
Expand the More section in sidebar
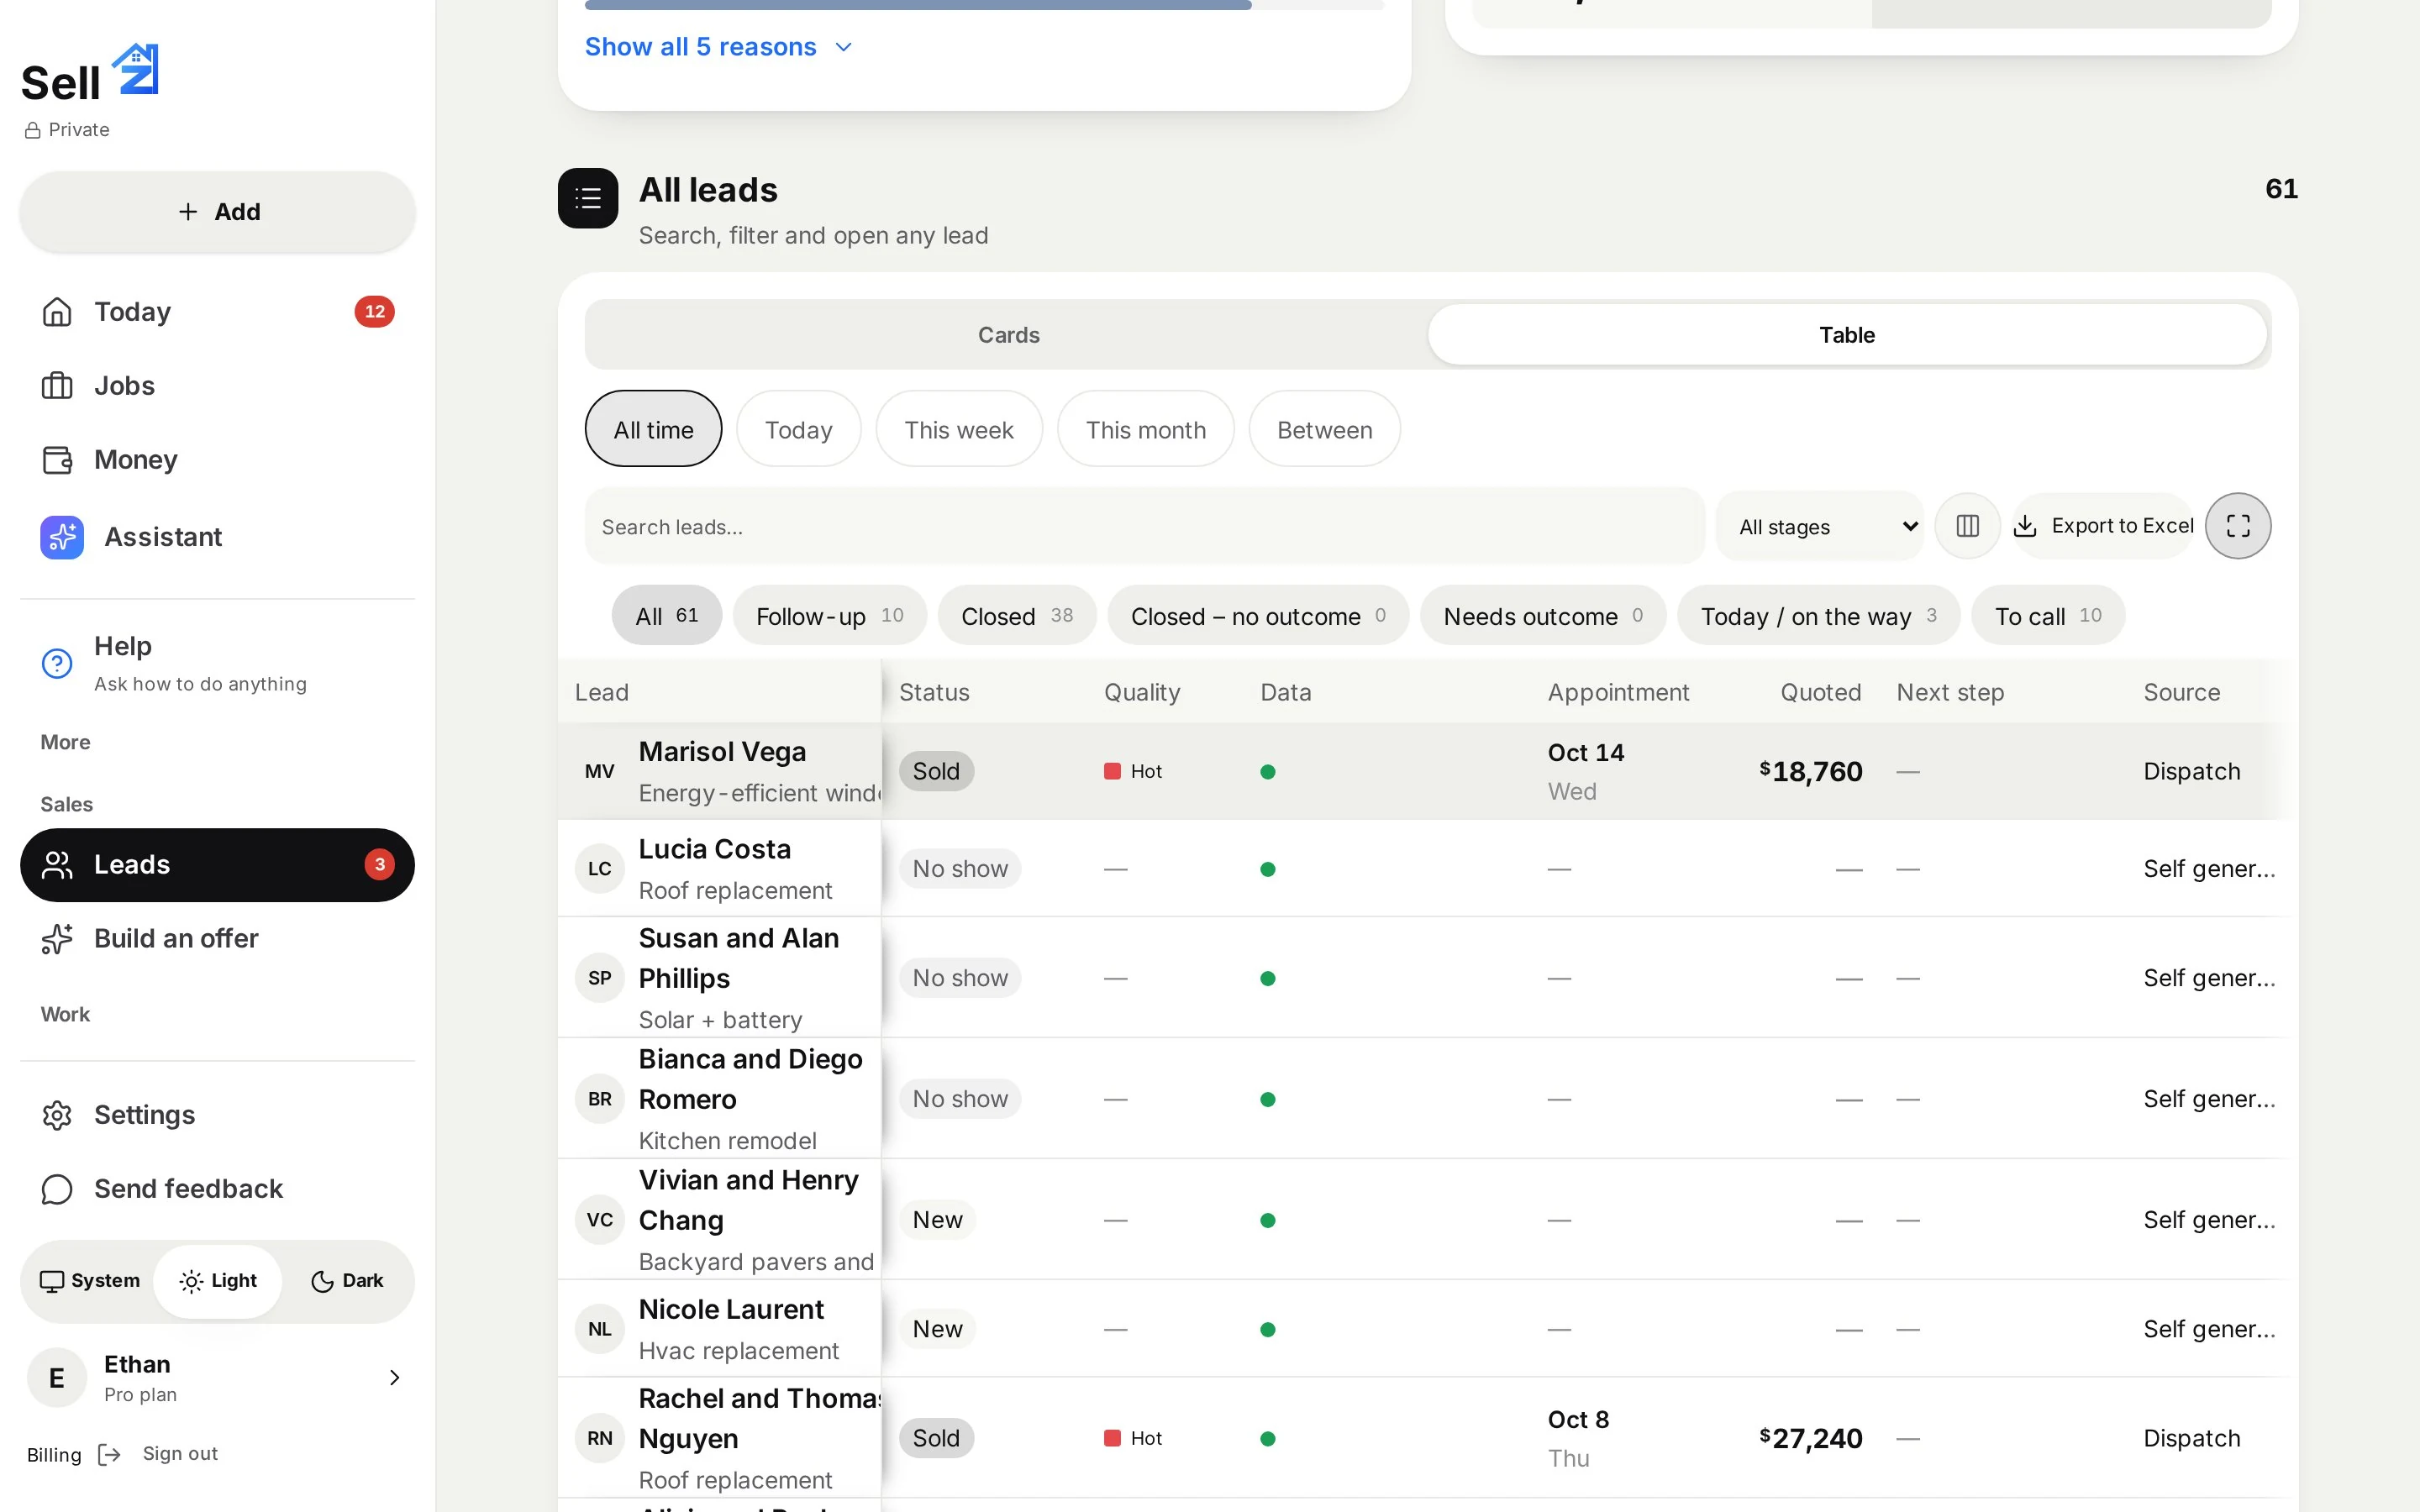point(65,742)
